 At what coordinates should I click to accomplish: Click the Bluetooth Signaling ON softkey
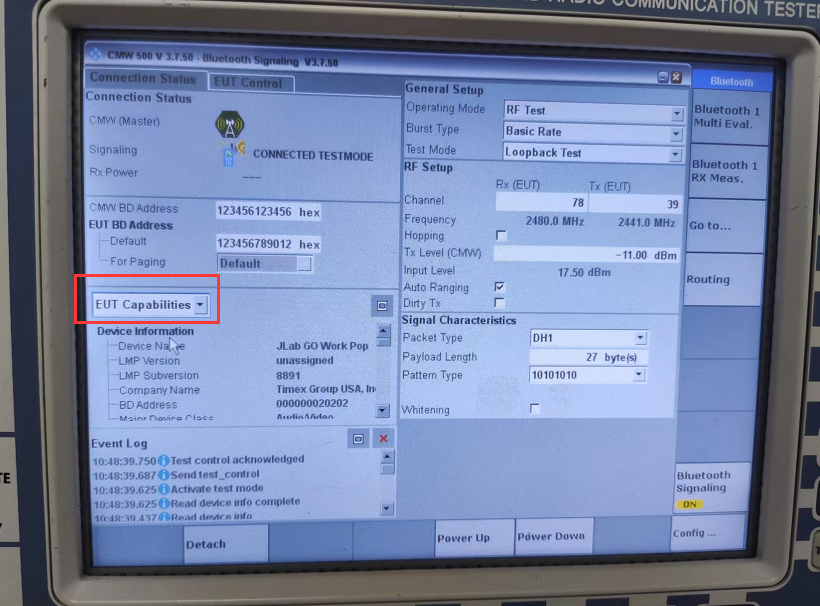click(711, 488)
